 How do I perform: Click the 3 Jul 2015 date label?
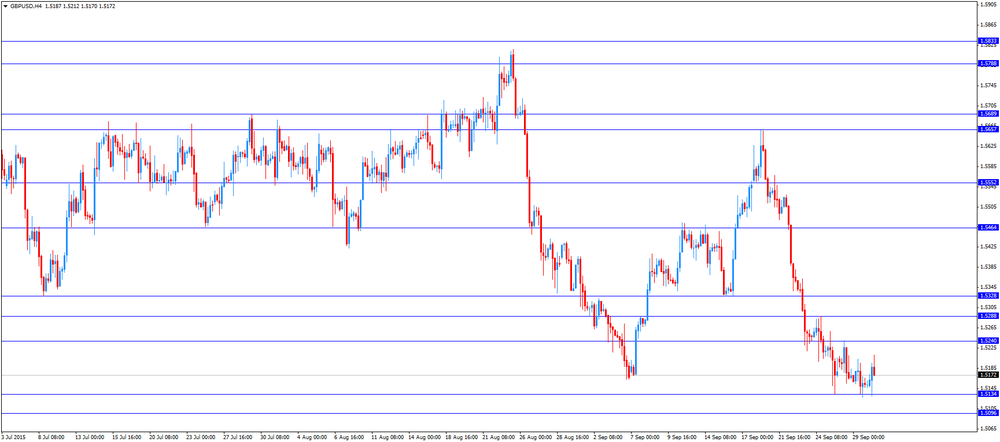click(13, 438)
